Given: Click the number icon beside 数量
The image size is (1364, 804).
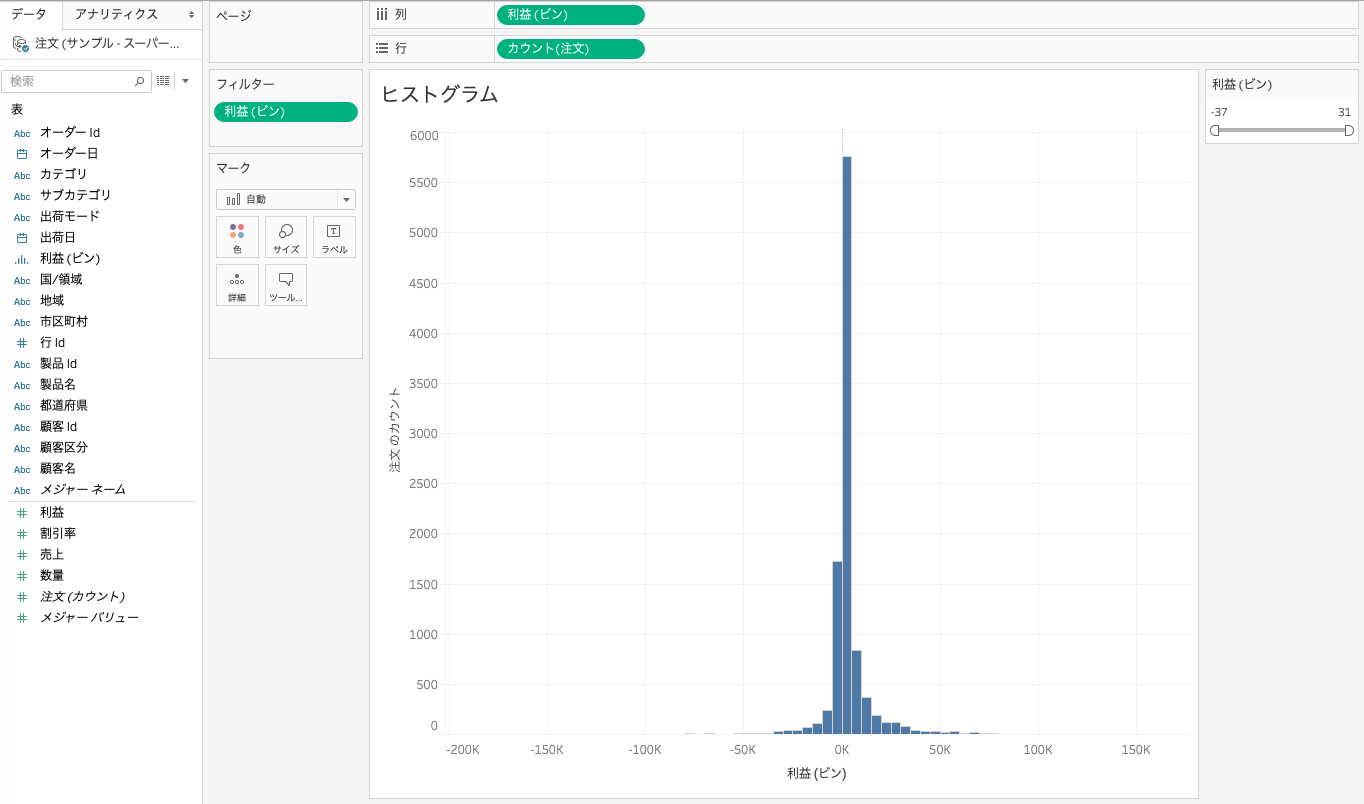Looking at the screenshot, I should [22, 576].
